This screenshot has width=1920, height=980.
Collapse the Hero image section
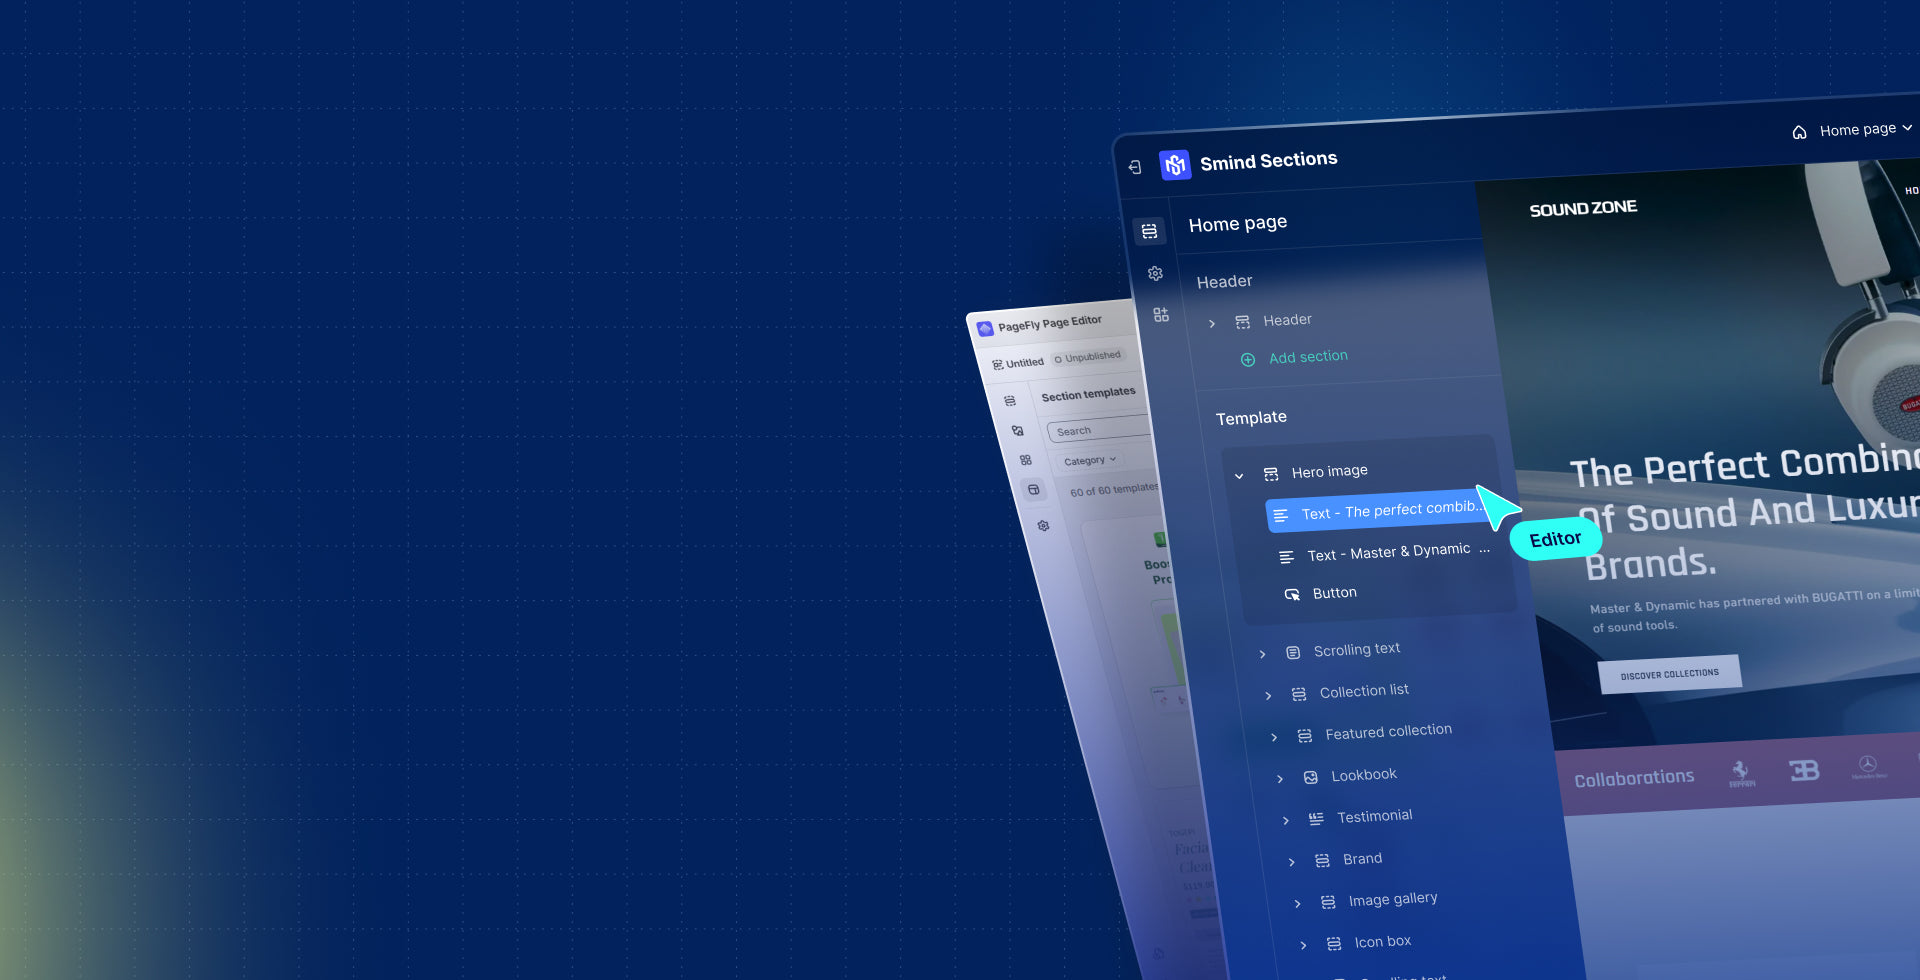[1239, 476]
